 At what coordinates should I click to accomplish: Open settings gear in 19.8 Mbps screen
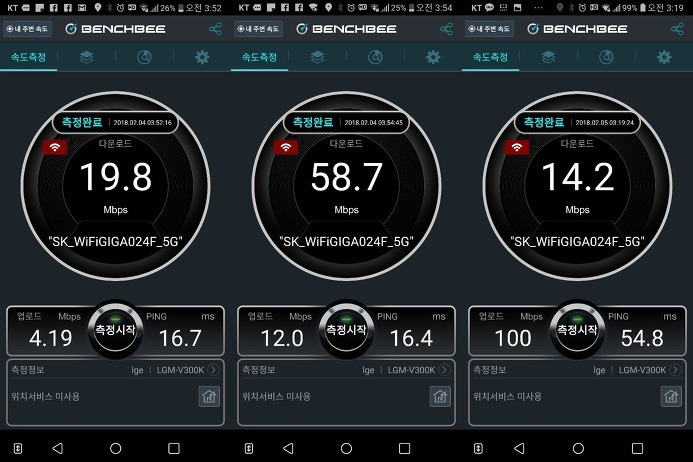(x=202, y=57)
